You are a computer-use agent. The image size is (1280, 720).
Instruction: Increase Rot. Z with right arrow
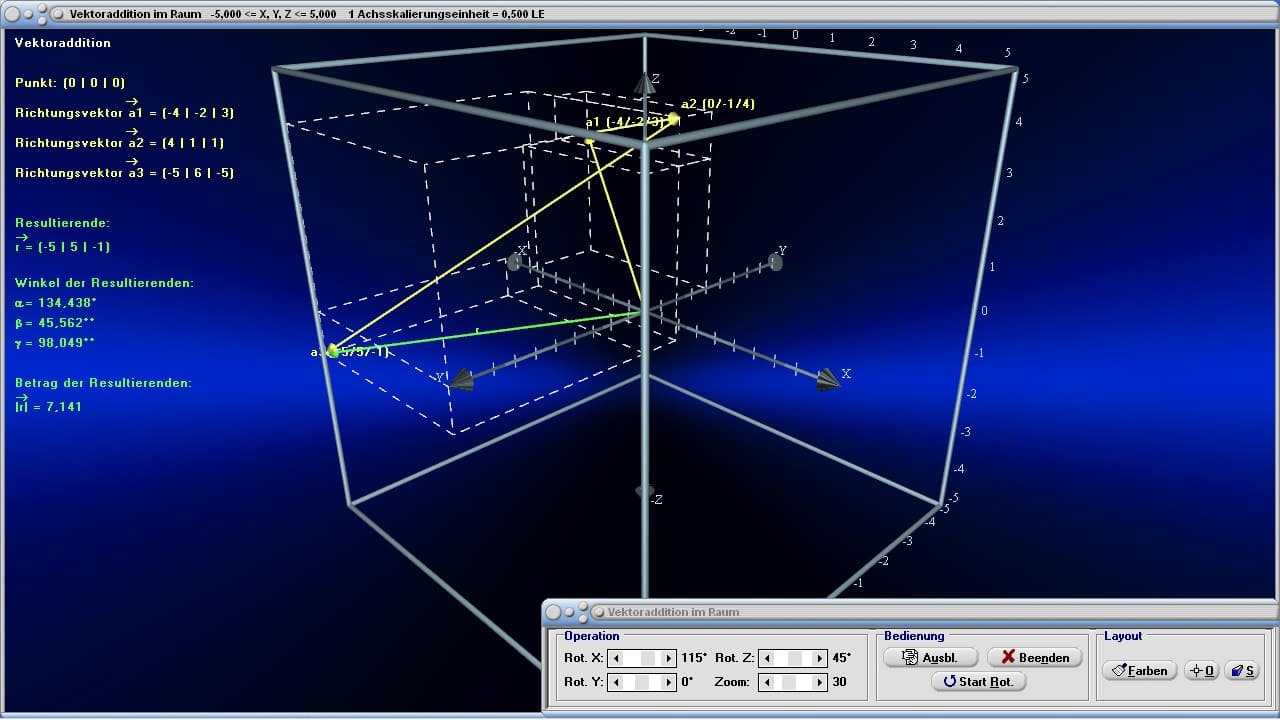819,658
